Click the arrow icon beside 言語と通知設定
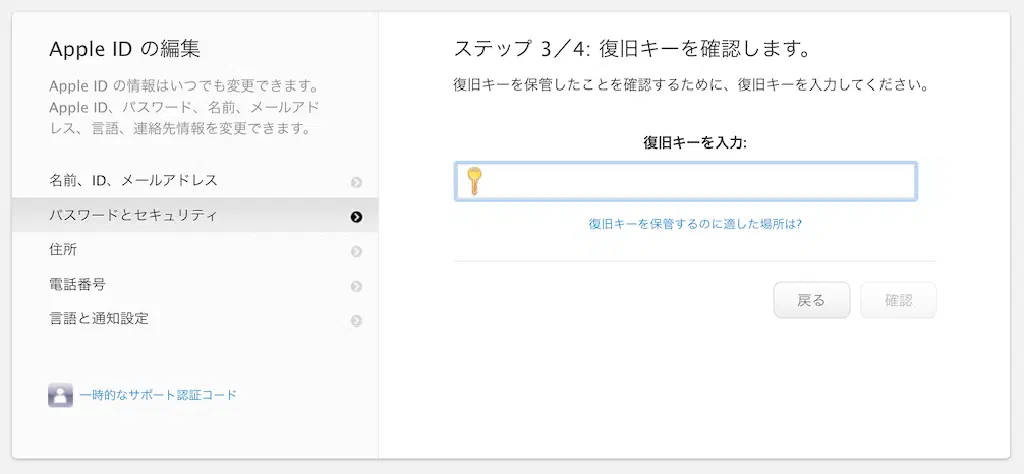The height and width of the screenshot is (474, 1024). pyautogui.click(x=356, y=321)
